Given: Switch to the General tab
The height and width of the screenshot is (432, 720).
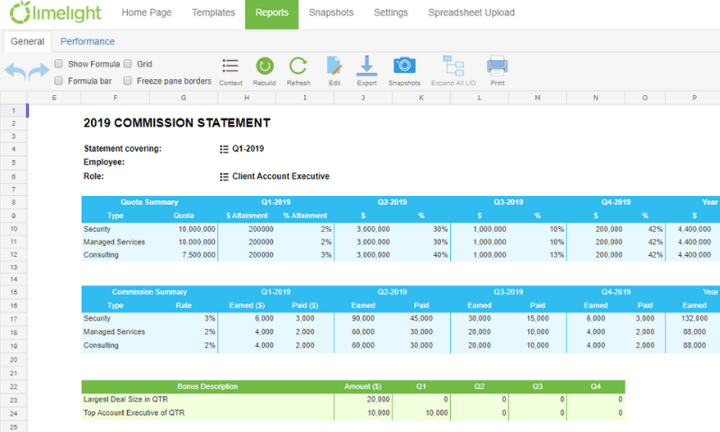Looking at the screenshot, I should (28, 41).
